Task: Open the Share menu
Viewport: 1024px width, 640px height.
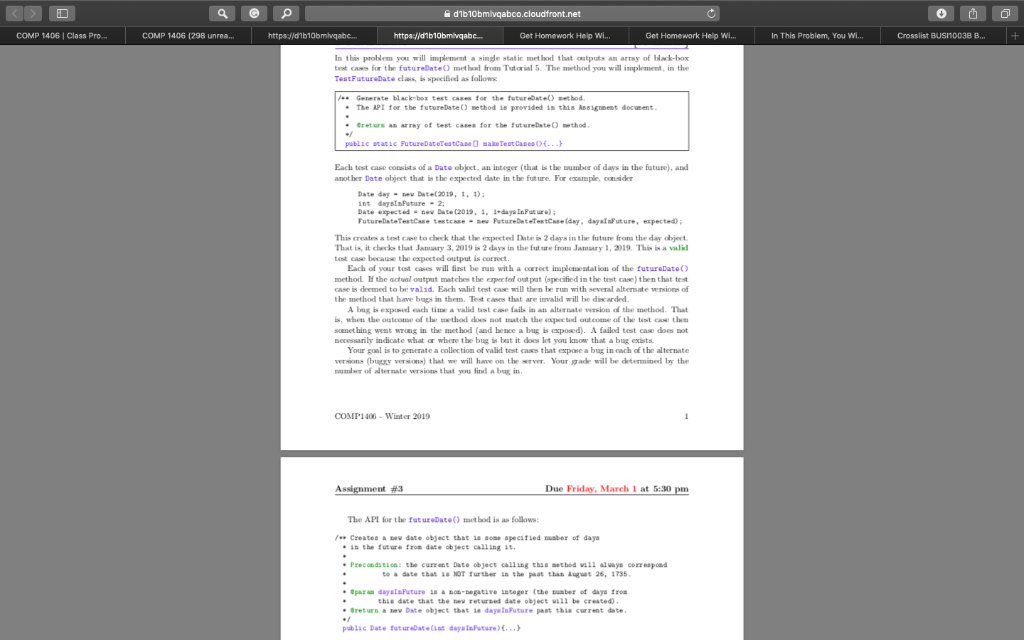Action: click(x=970, y=14)
